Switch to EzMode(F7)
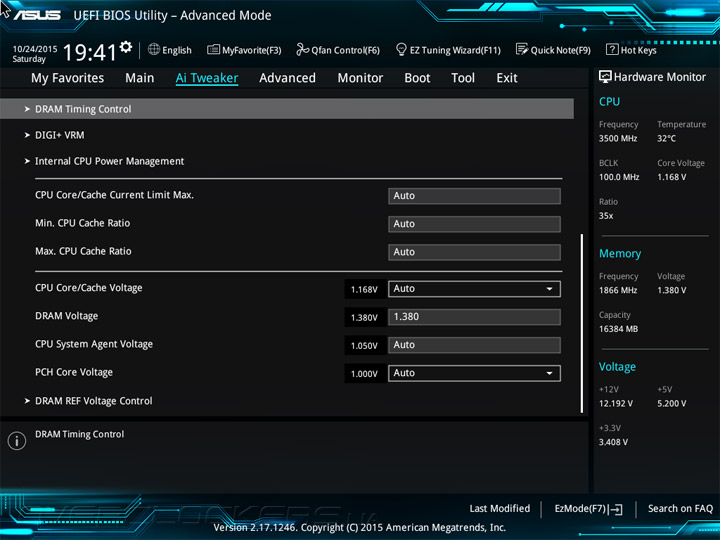This screenshot has width=720, height=540. click(x=589, y=509)
